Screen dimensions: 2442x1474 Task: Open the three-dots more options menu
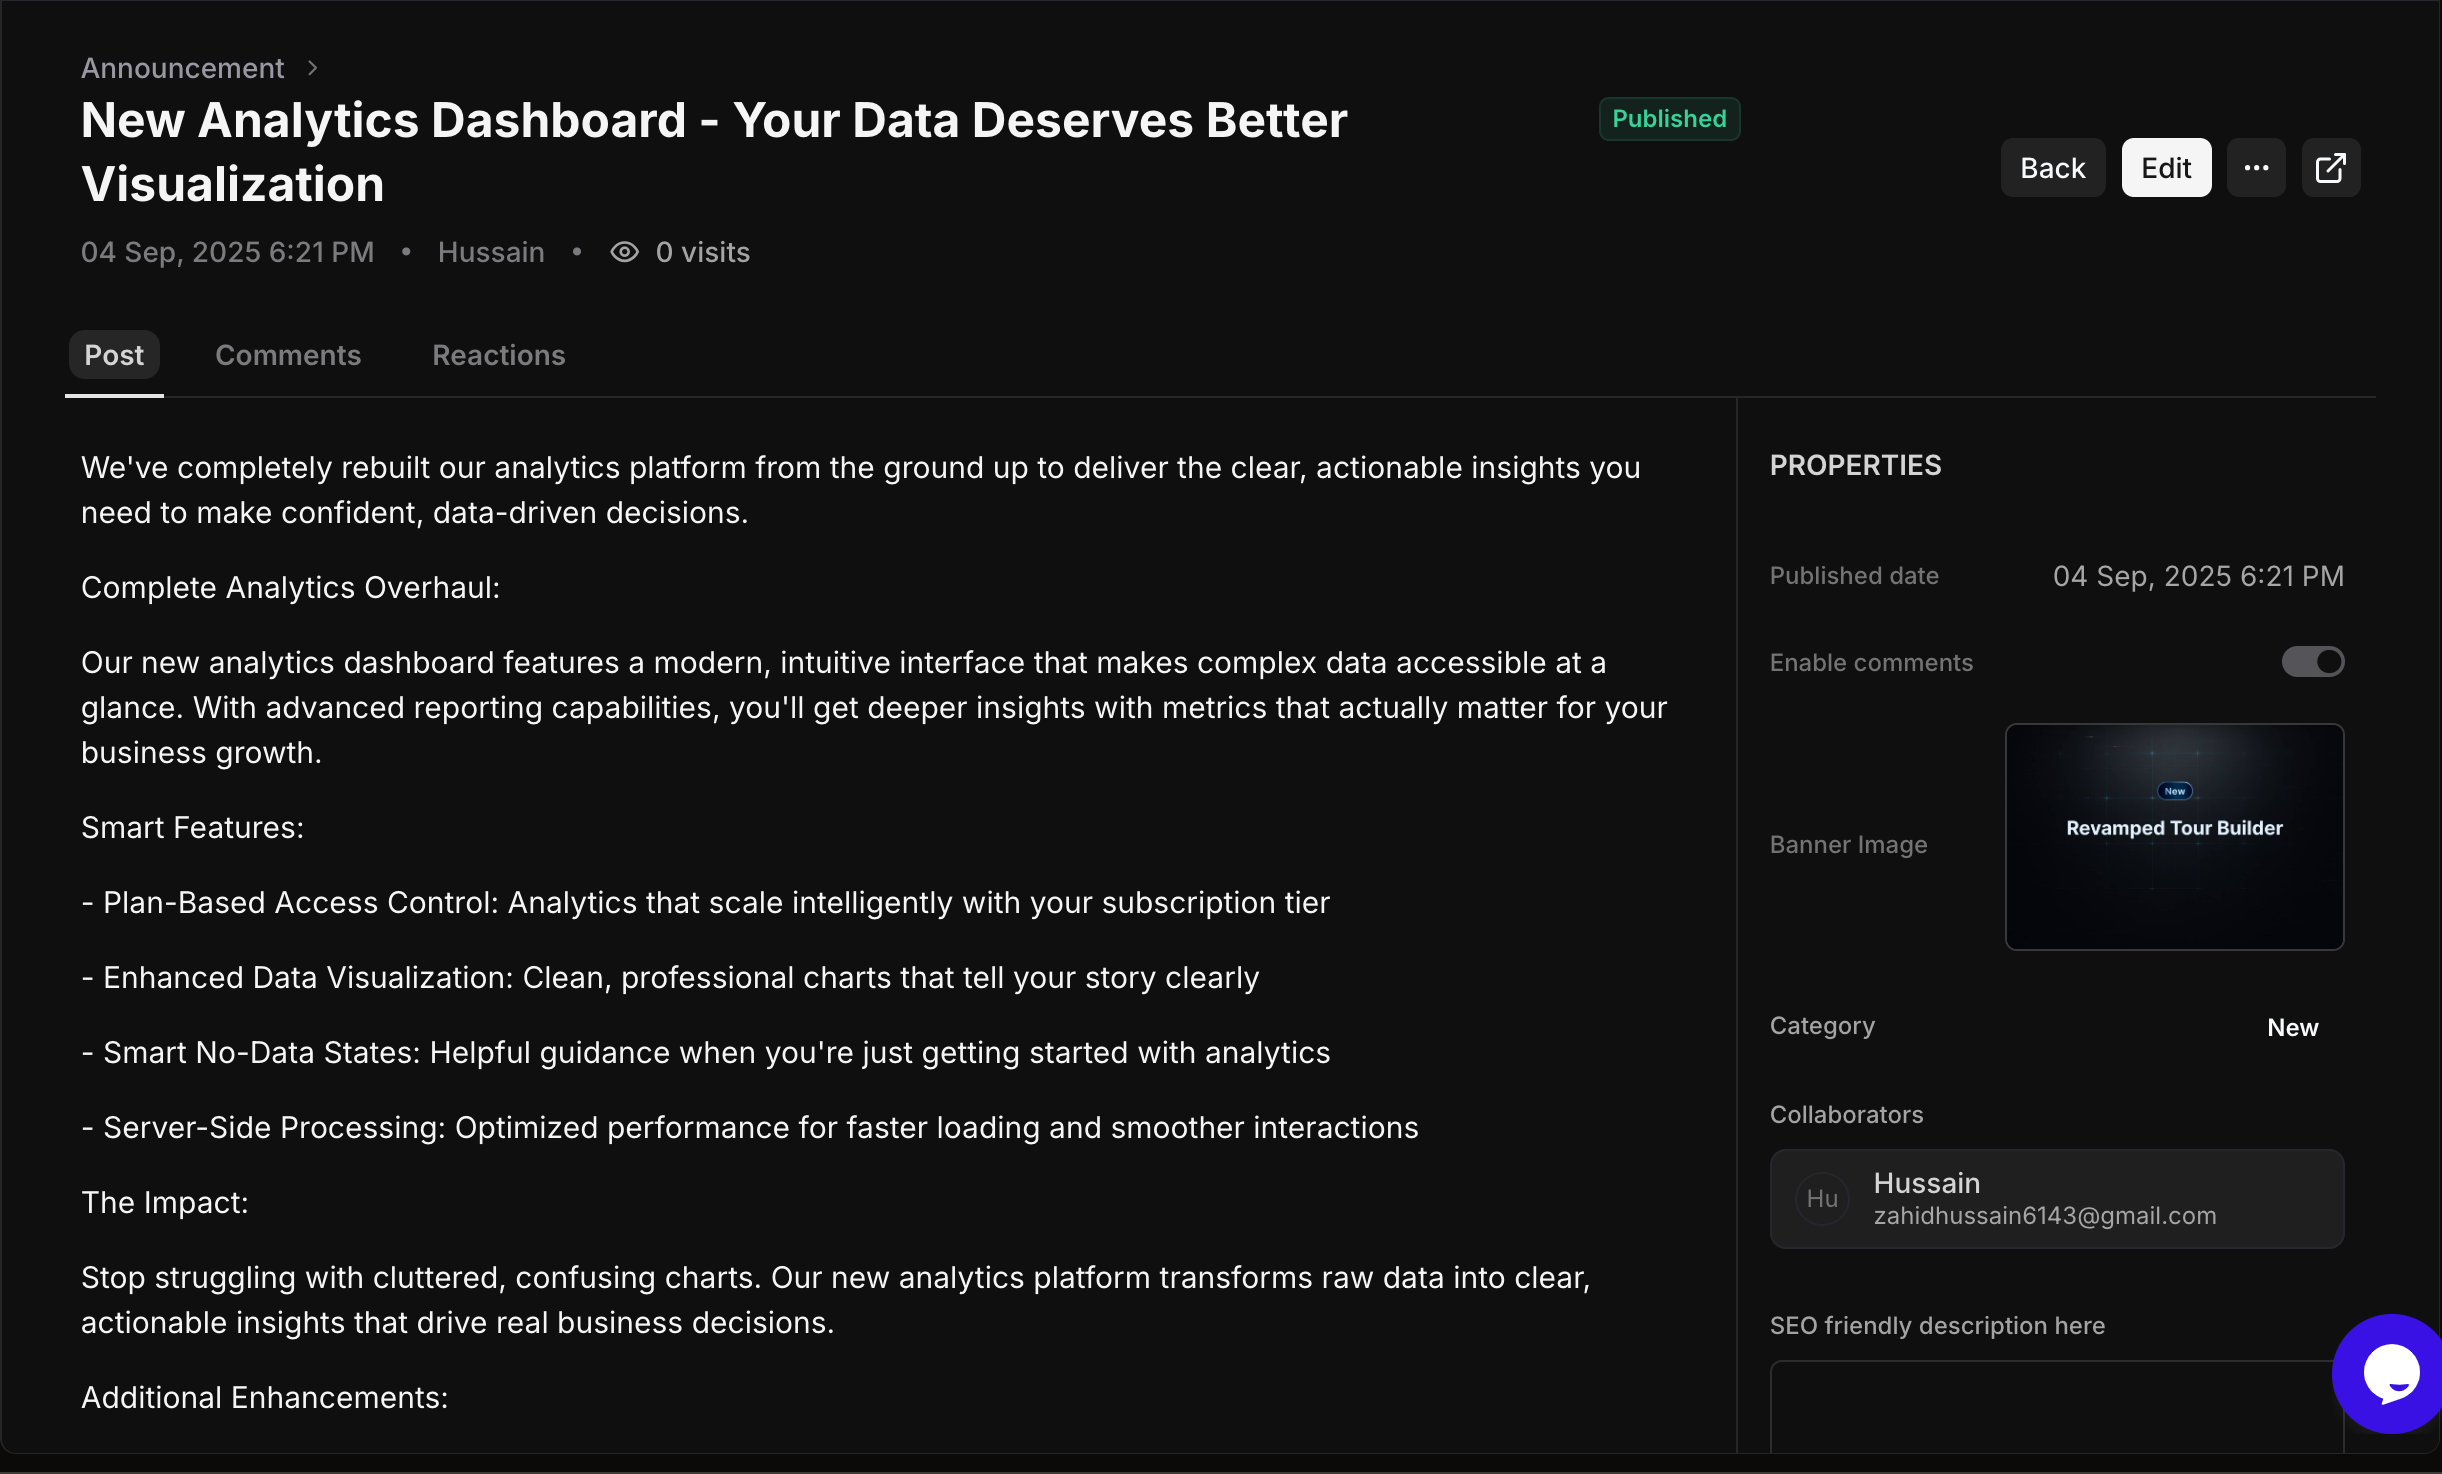pyautogui.click(x=2256, y=168)
